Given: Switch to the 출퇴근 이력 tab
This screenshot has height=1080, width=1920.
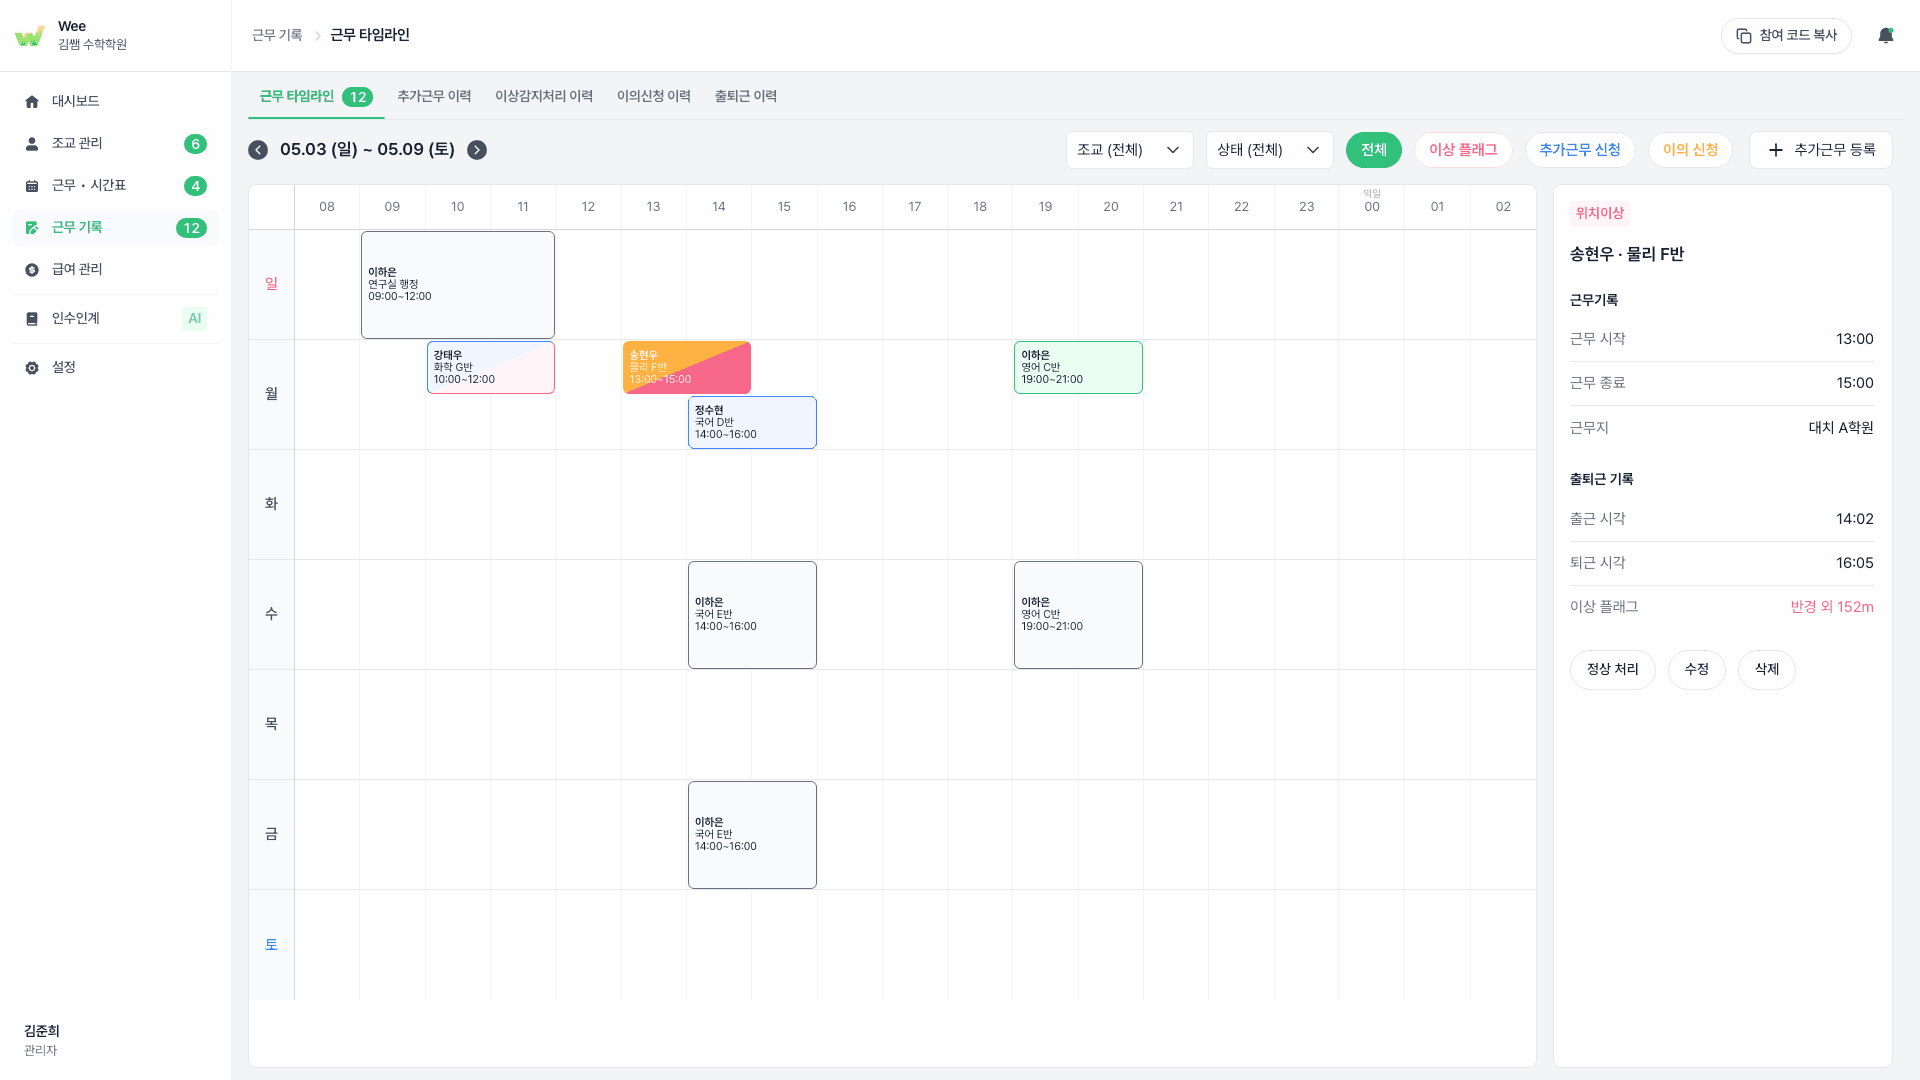Looking at the screenshot, I should [x=746, y=97].
